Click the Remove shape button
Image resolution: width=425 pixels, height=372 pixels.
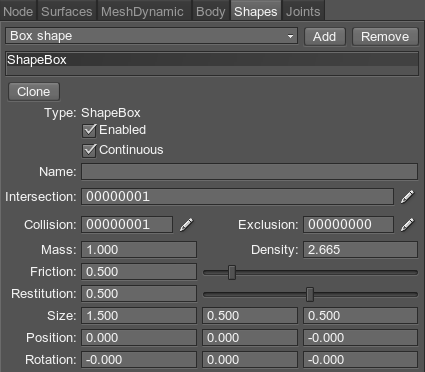coord(385,37)
